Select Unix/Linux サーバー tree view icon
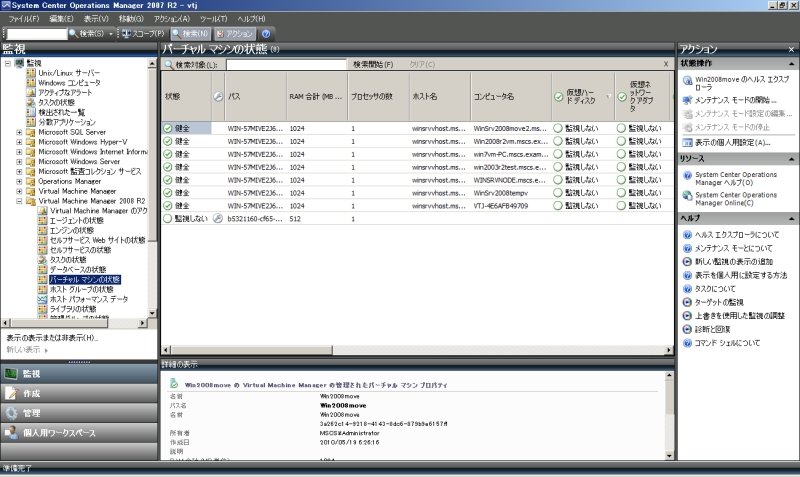The image size is (800, 477). coord(31,73)
